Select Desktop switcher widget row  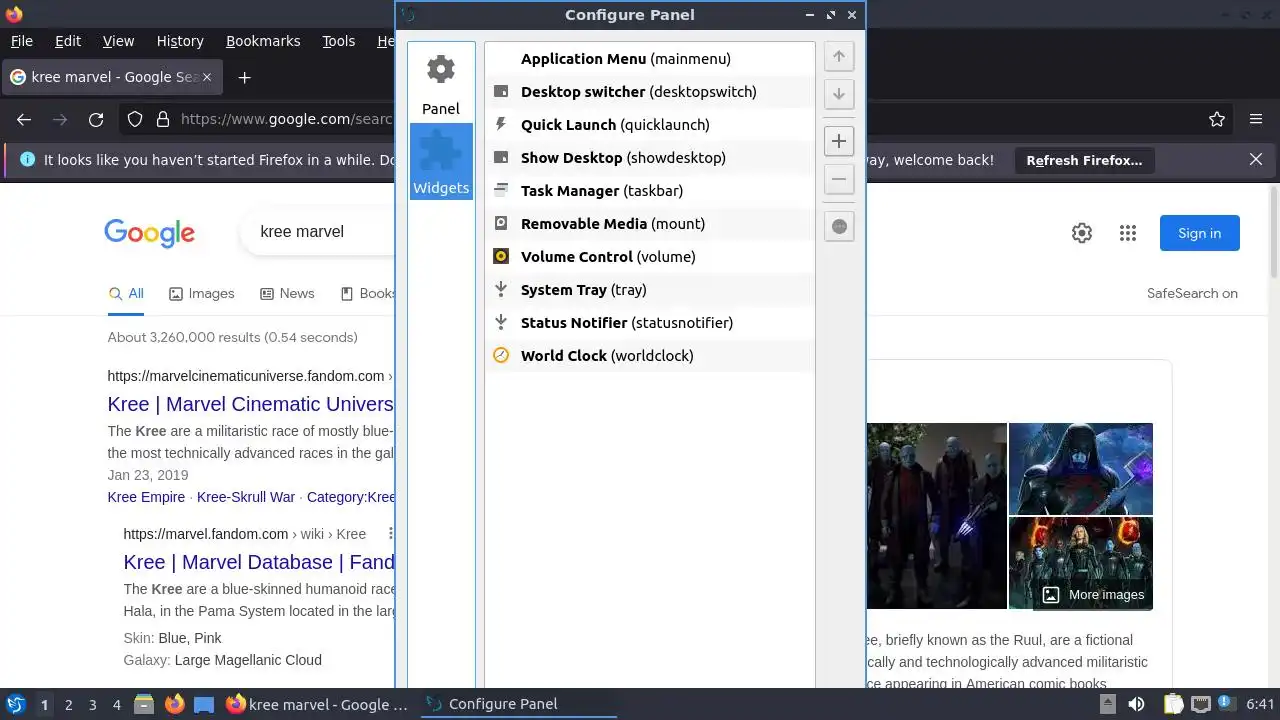[x=650, y=92]
